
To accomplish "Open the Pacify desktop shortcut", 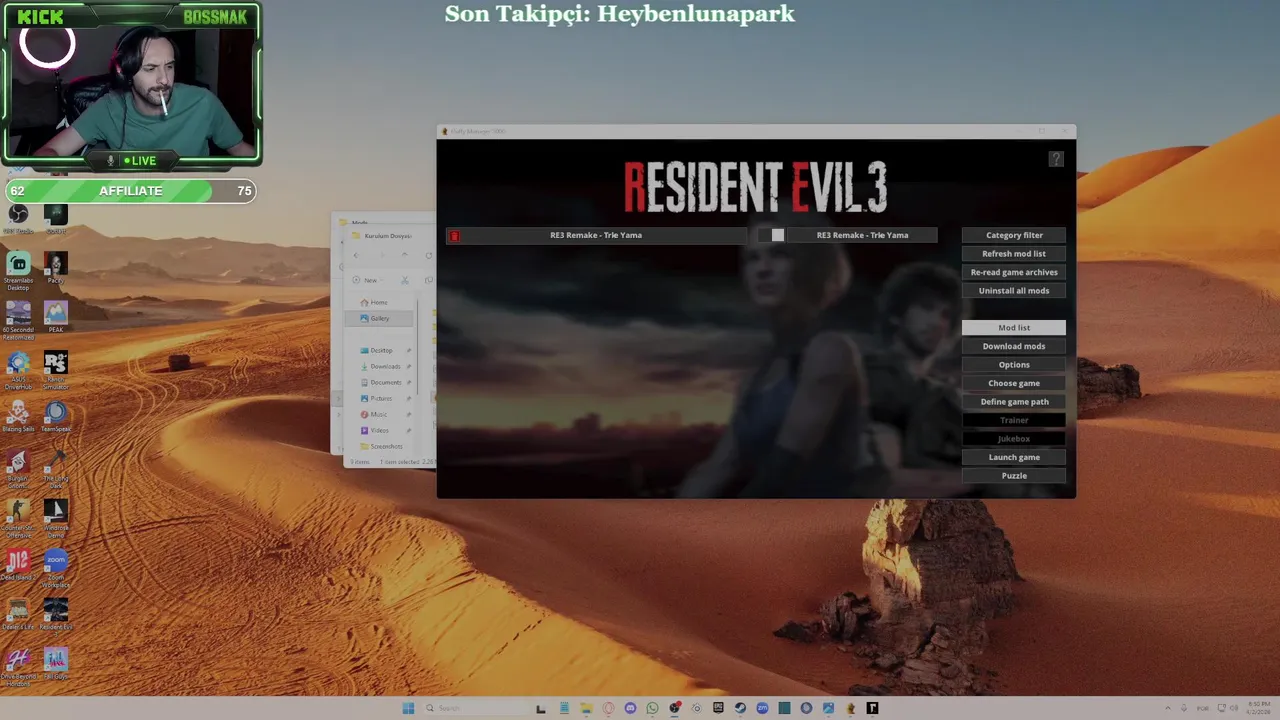I will pos(55,267).
